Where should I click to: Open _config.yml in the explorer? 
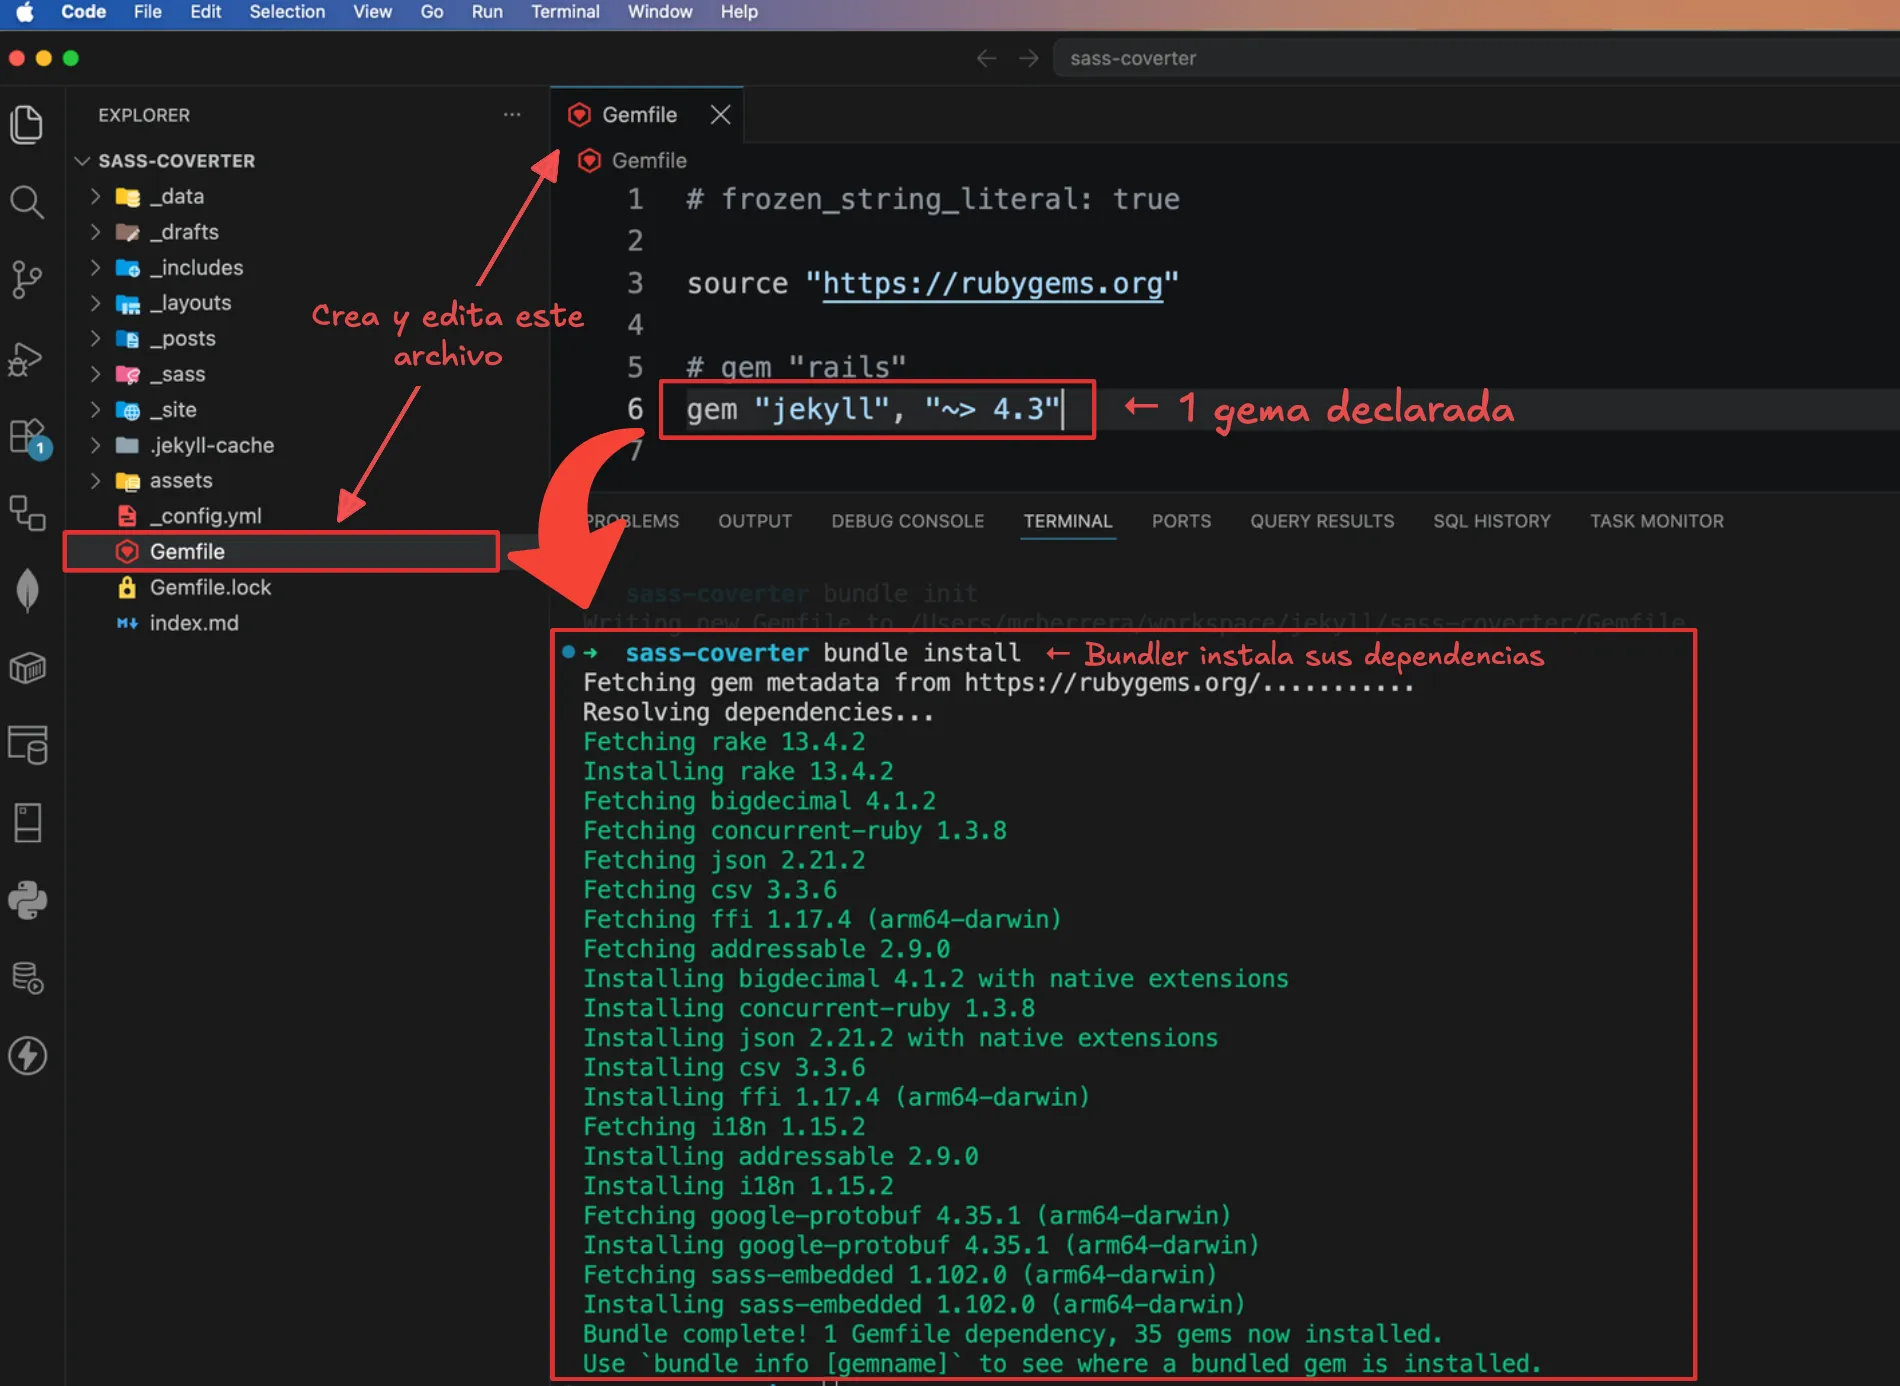click(x=205, y=516)
